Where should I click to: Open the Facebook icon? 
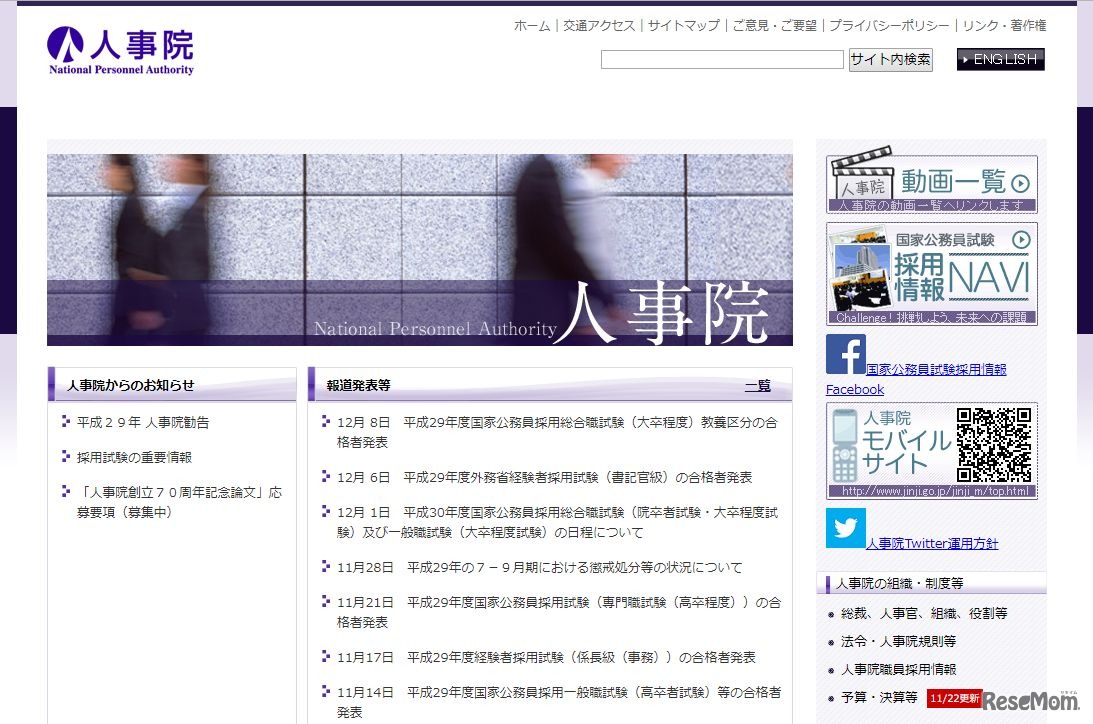click(x=845, y=355)
